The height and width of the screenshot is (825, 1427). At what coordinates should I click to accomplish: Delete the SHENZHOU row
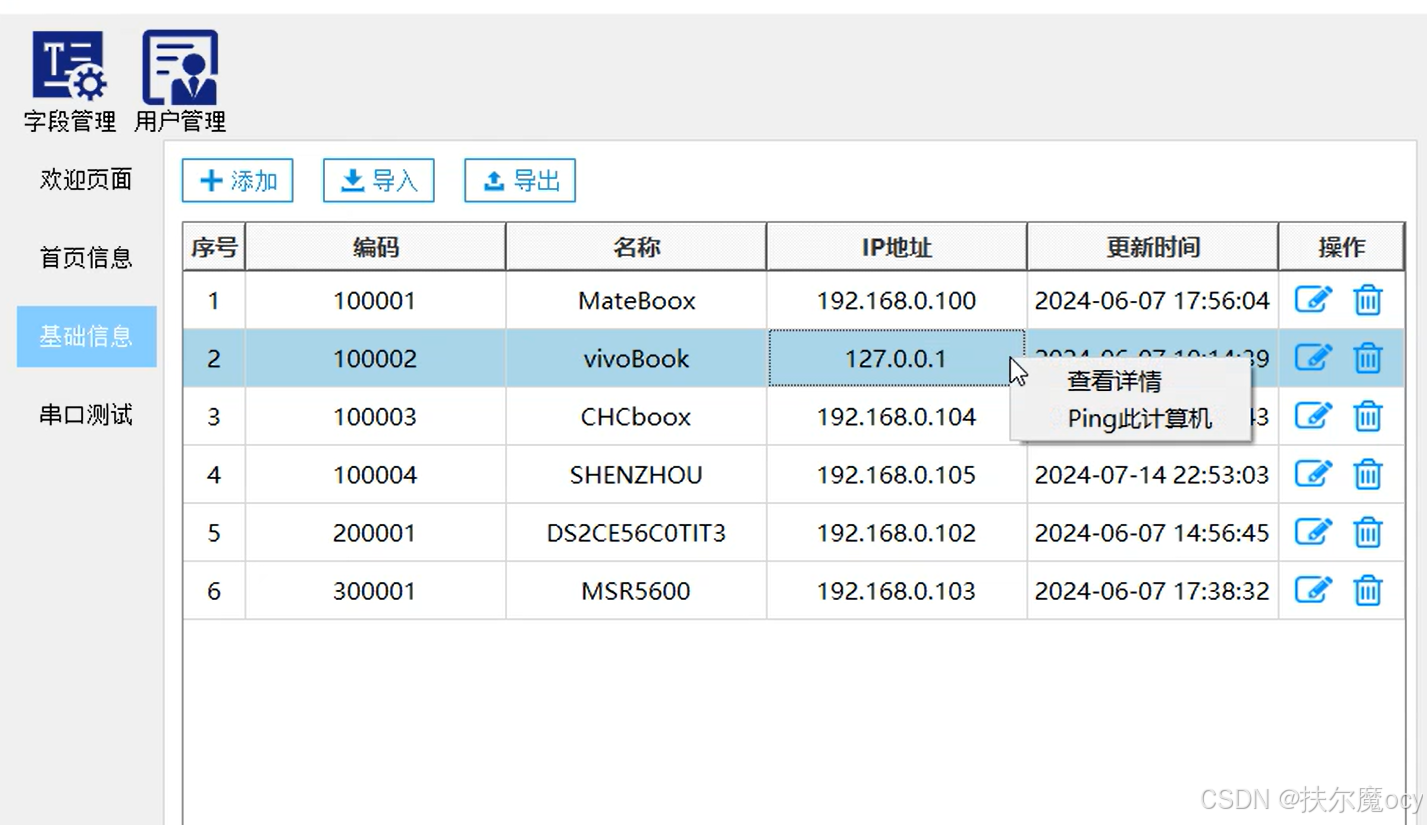point(1367,474)
